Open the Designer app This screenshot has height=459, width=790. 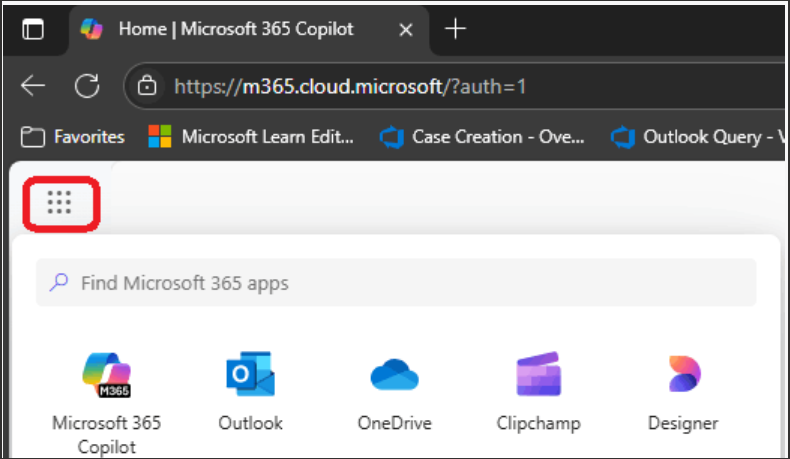(683, 391)
